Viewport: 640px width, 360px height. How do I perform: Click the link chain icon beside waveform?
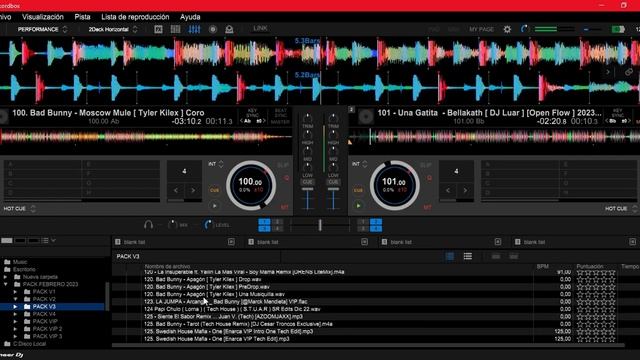(629, 72)
